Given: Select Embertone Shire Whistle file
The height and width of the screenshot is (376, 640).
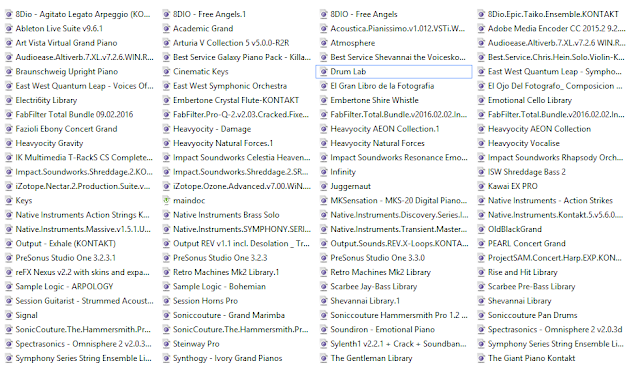Looking at the screenshot, I should pos(374,100).
